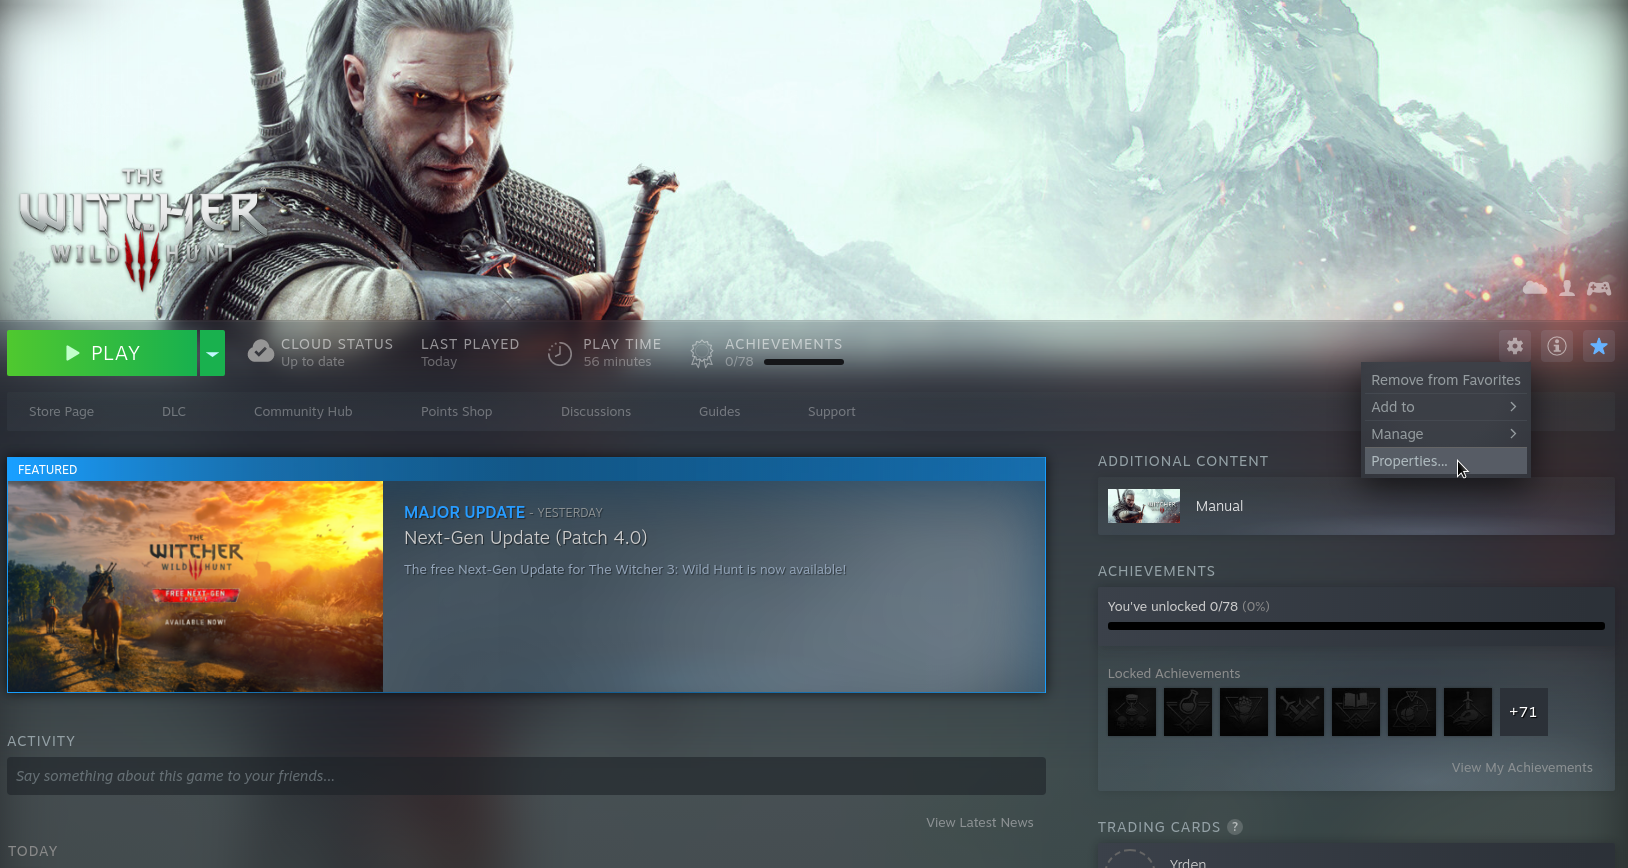This screenshot has height=868, width=1628.
Task: Go to the Community Hub tab
Action: click(x=303, y=412)
